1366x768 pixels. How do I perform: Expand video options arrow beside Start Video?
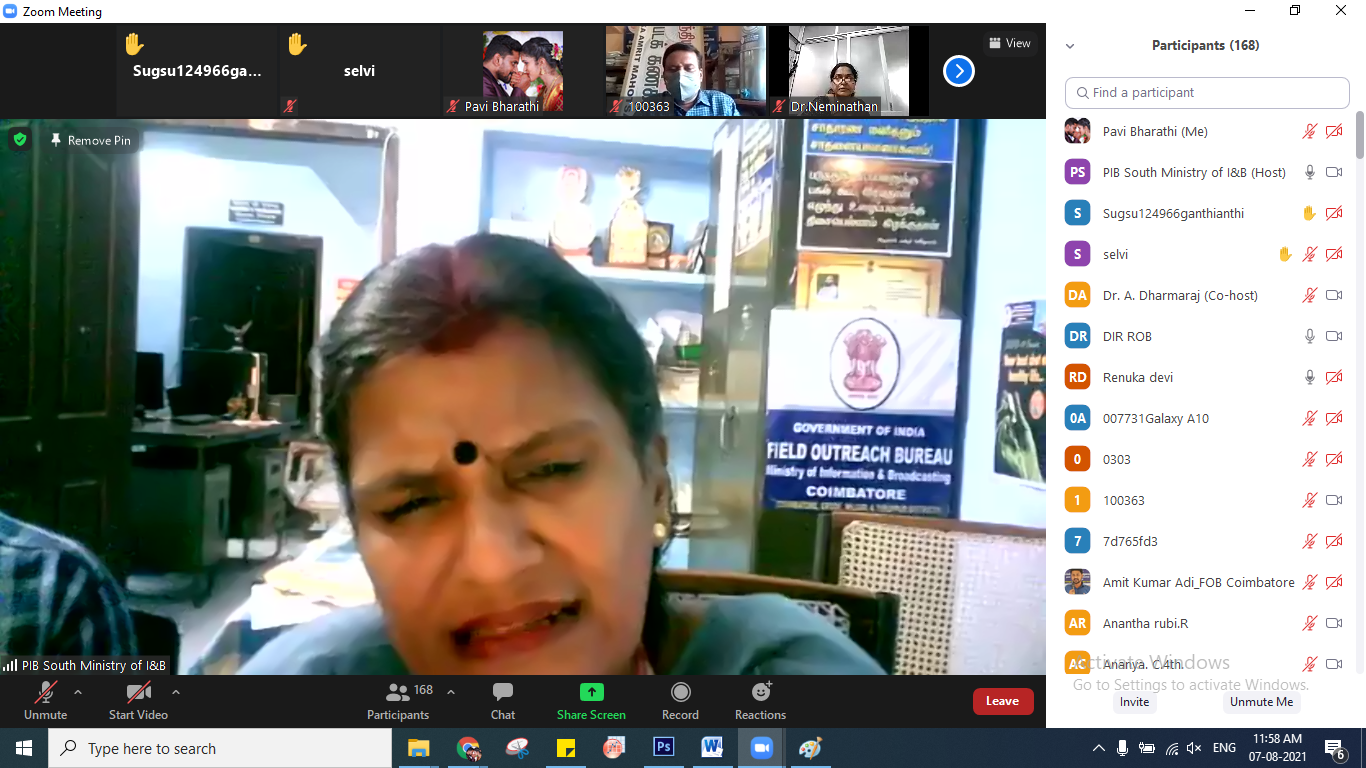[176, 691]
